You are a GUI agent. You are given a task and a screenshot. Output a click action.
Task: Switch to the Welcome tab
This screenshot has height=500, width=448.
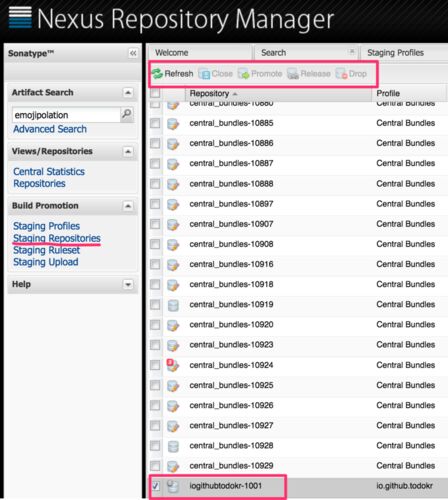click(x=200, y=53)
